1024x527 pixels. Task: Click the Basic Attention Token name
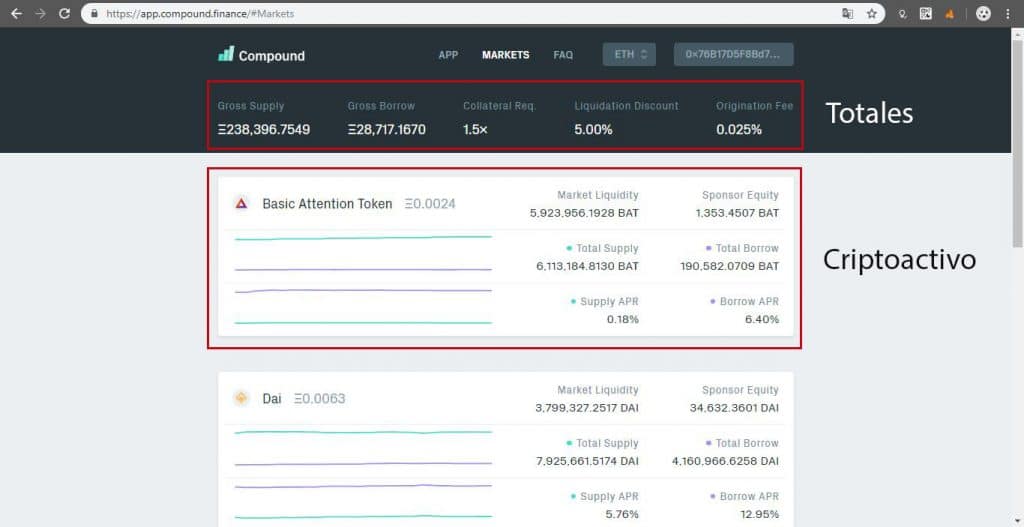pos(327,204)
